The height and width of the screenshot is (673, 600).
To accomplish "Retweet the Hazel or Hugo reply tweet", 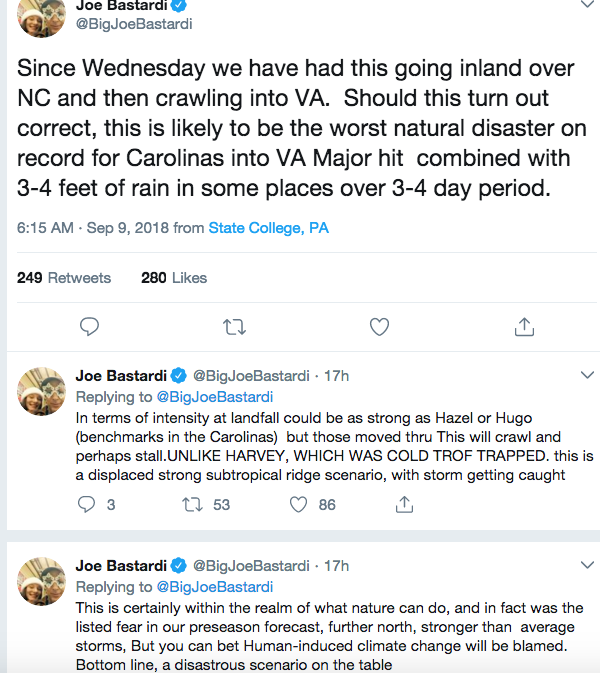I will click(x=184, y=505).
